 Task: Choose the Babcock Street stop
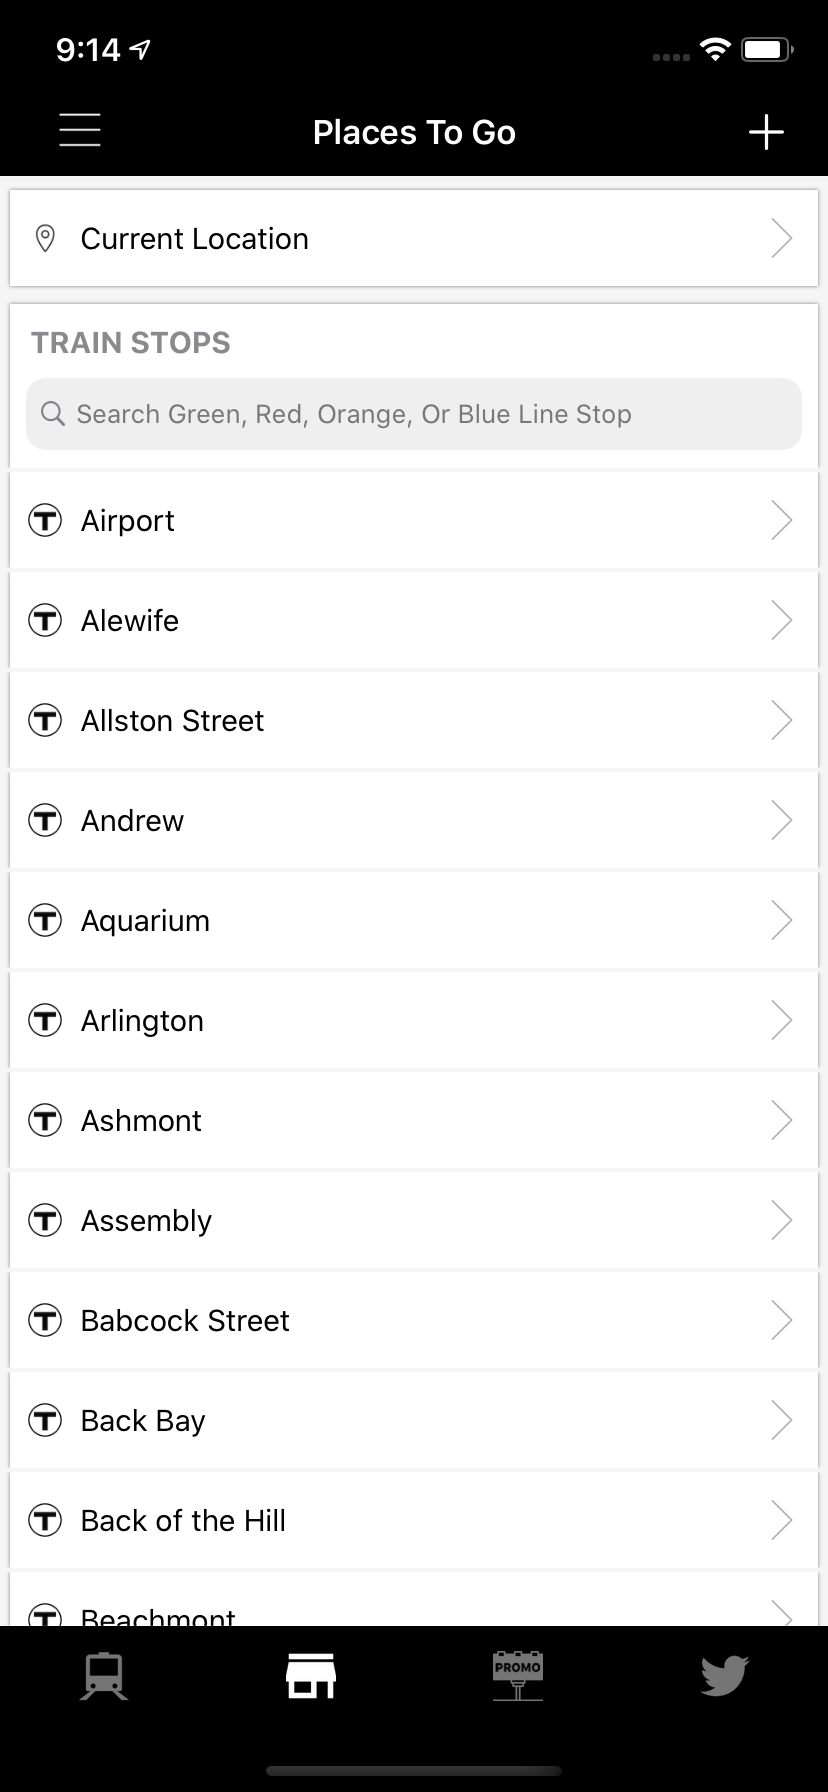click(185, 1321)
